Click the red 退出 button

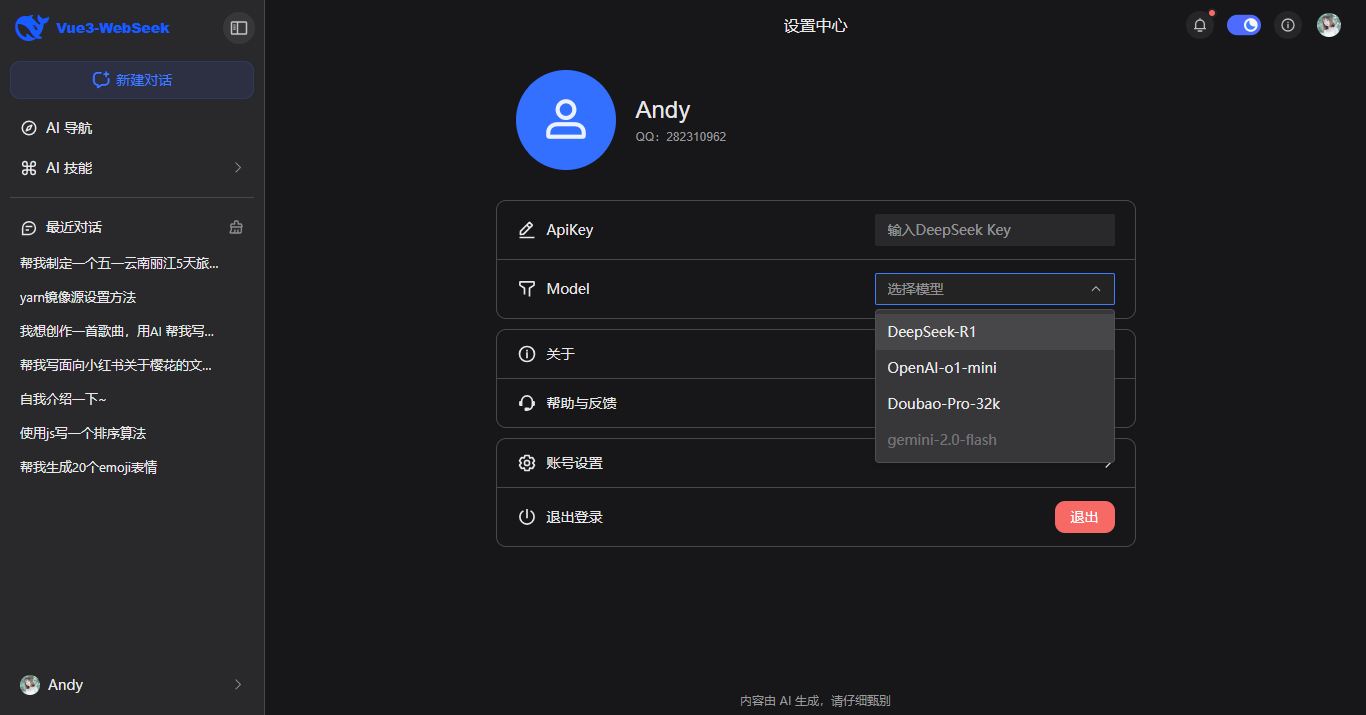click(x=1085, y=517)
